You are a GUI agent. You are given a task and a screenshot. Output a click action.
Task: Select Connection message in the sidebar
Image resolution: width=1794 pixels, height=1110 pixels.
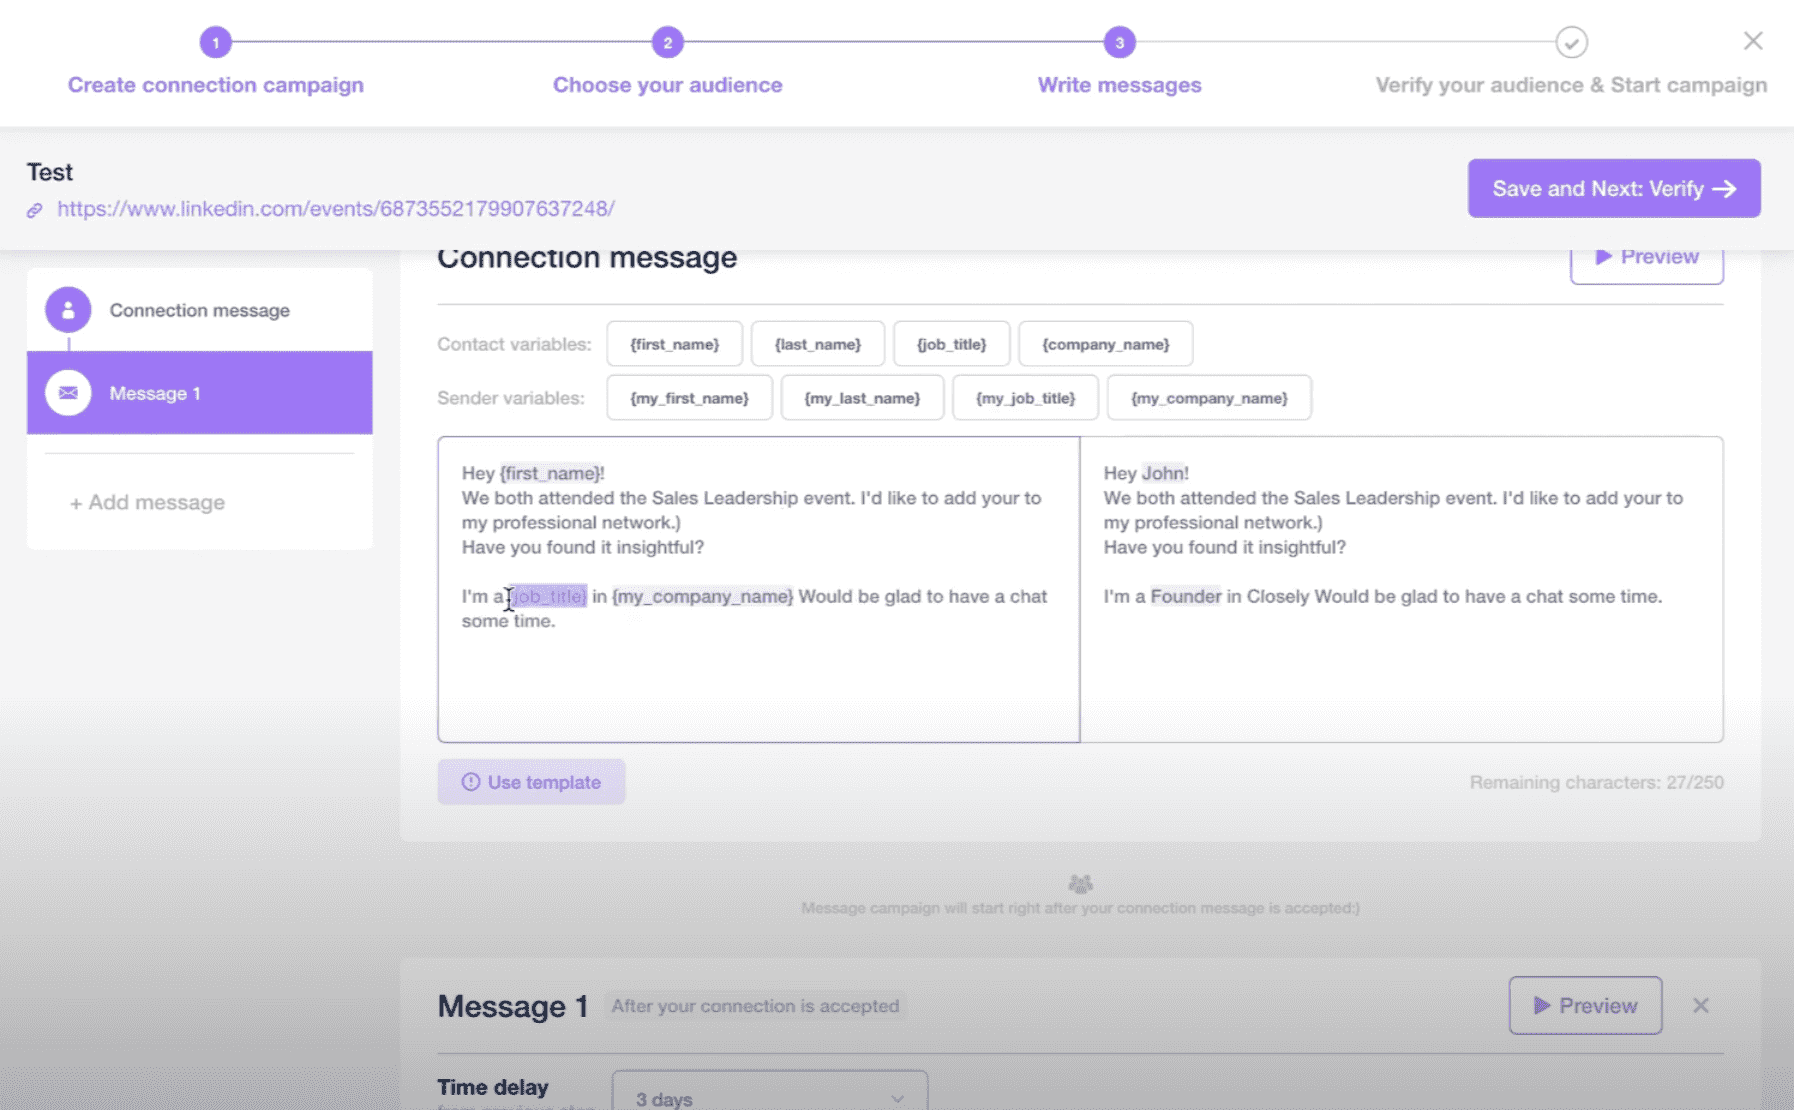pyautogui.click(x=200, y=310)
